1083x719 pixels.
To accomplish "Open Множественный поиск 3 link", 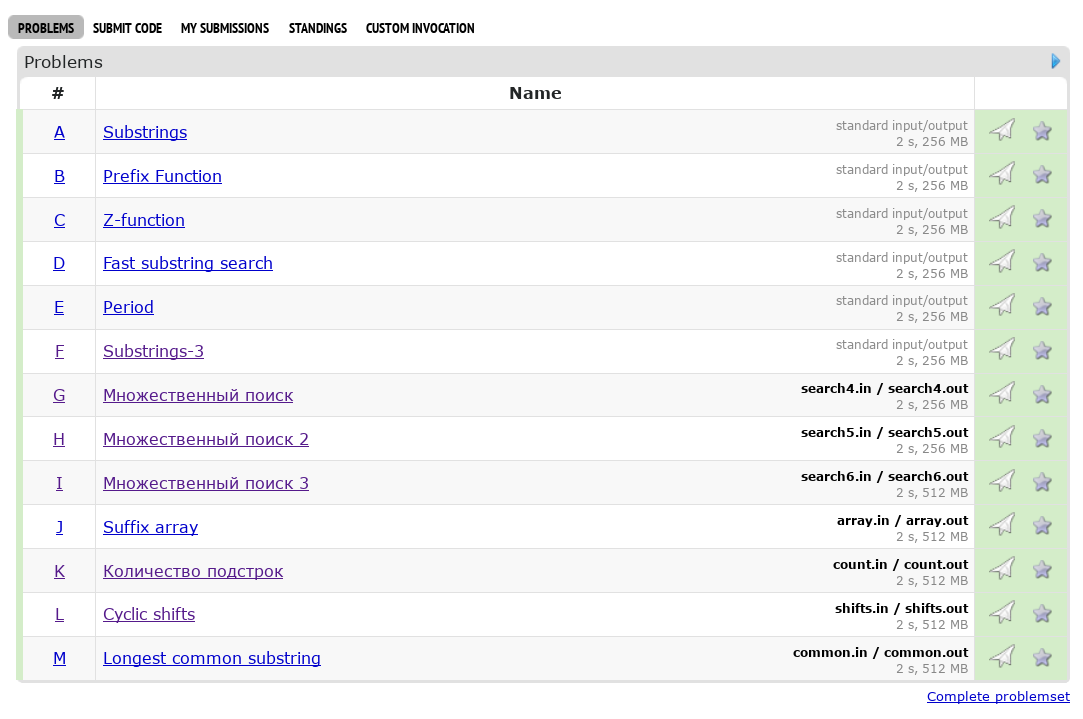I will coord(206,483).
